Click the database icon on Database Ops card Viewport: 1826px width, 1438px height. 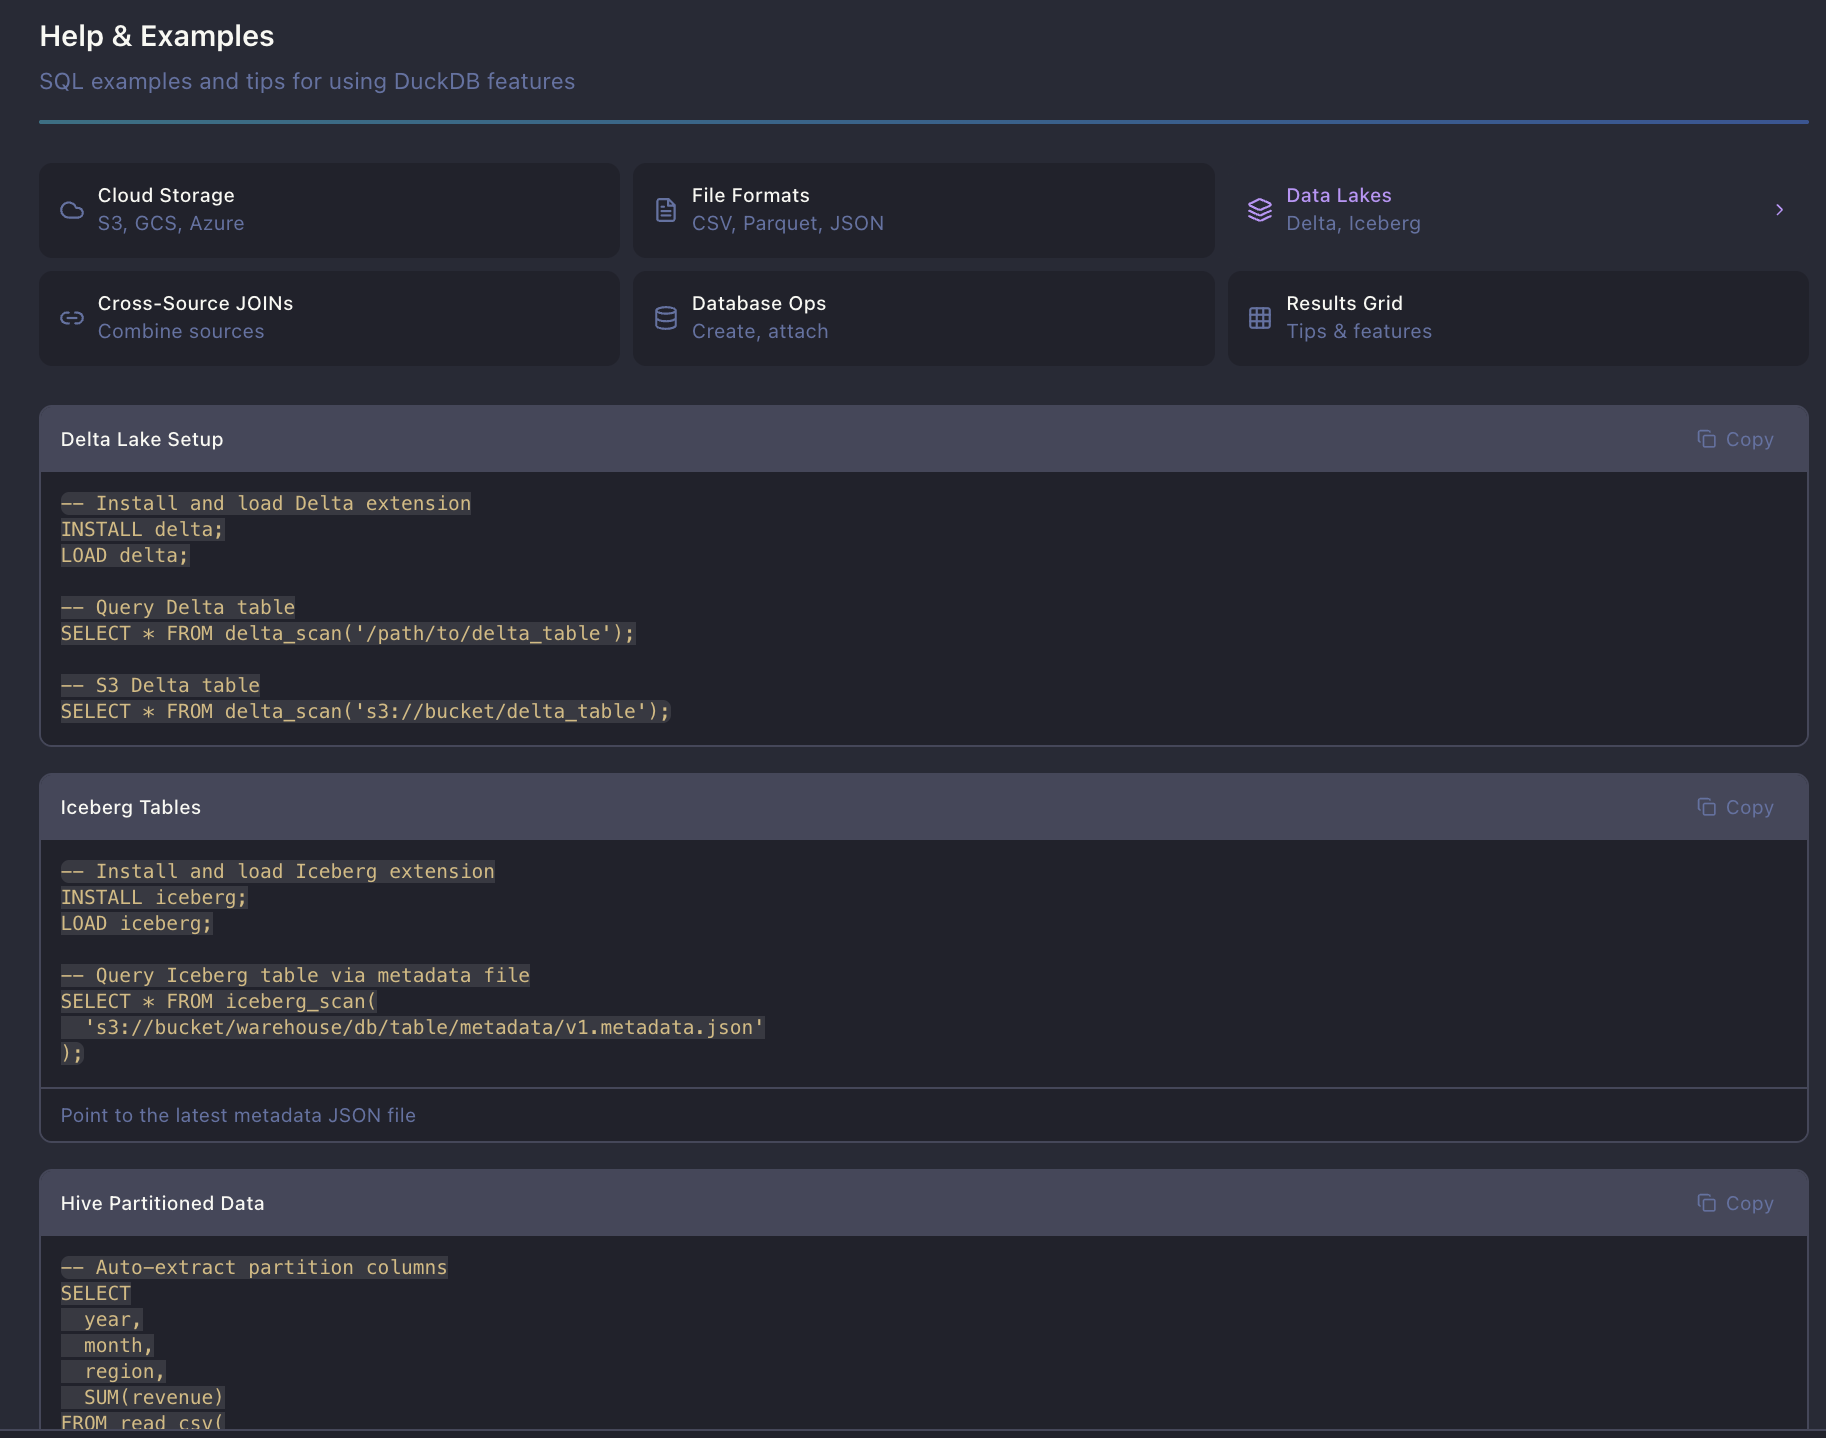point(665,318)
